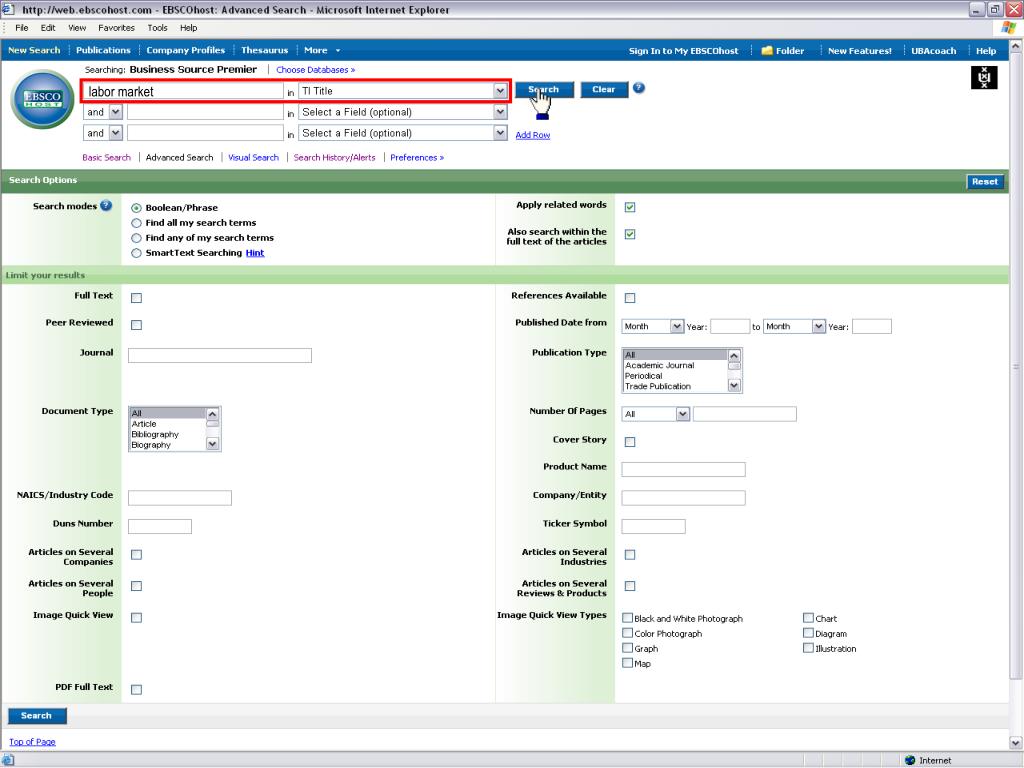This screenshot has height=768, width=1024.
Task: Enable the Full Text limiter
Action: (x=136, y=298)
